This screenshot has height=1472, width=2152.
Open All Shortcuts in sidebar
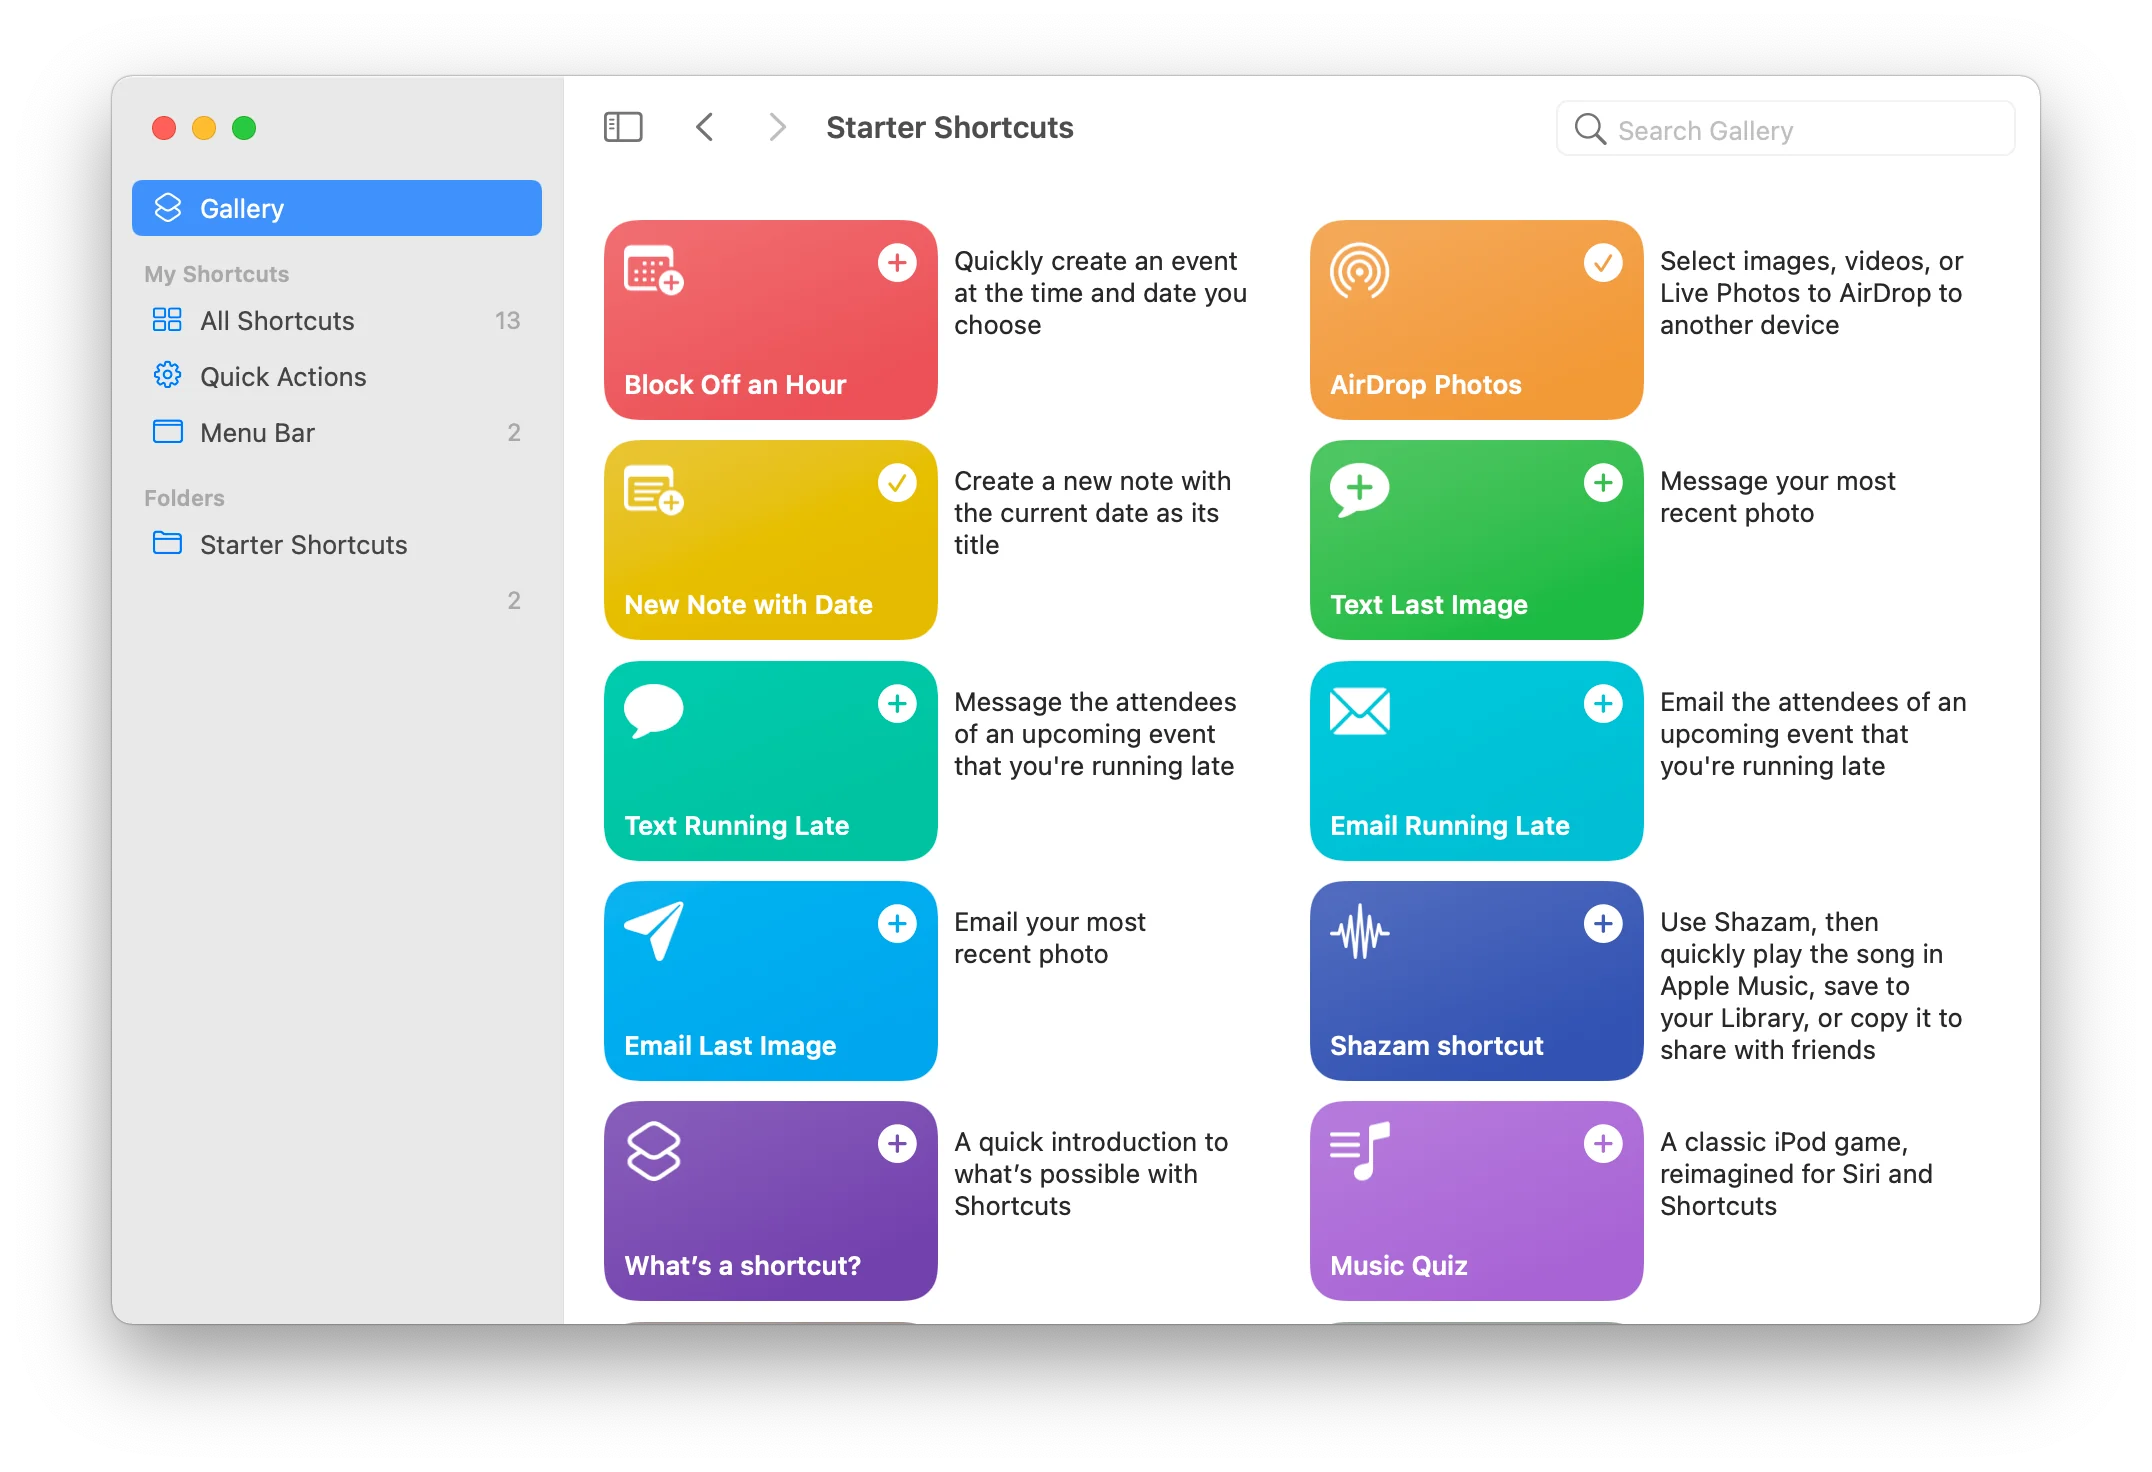pos(337,320)
